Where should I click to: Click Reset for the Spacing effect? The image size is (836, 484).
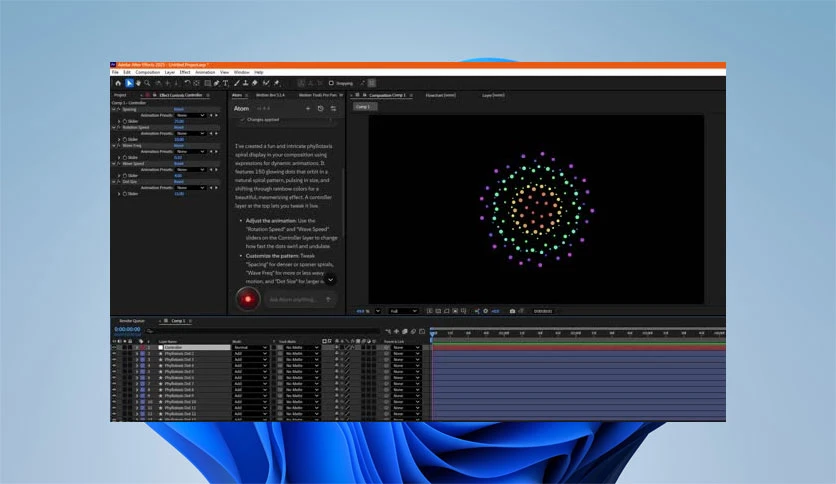(179, 109)
